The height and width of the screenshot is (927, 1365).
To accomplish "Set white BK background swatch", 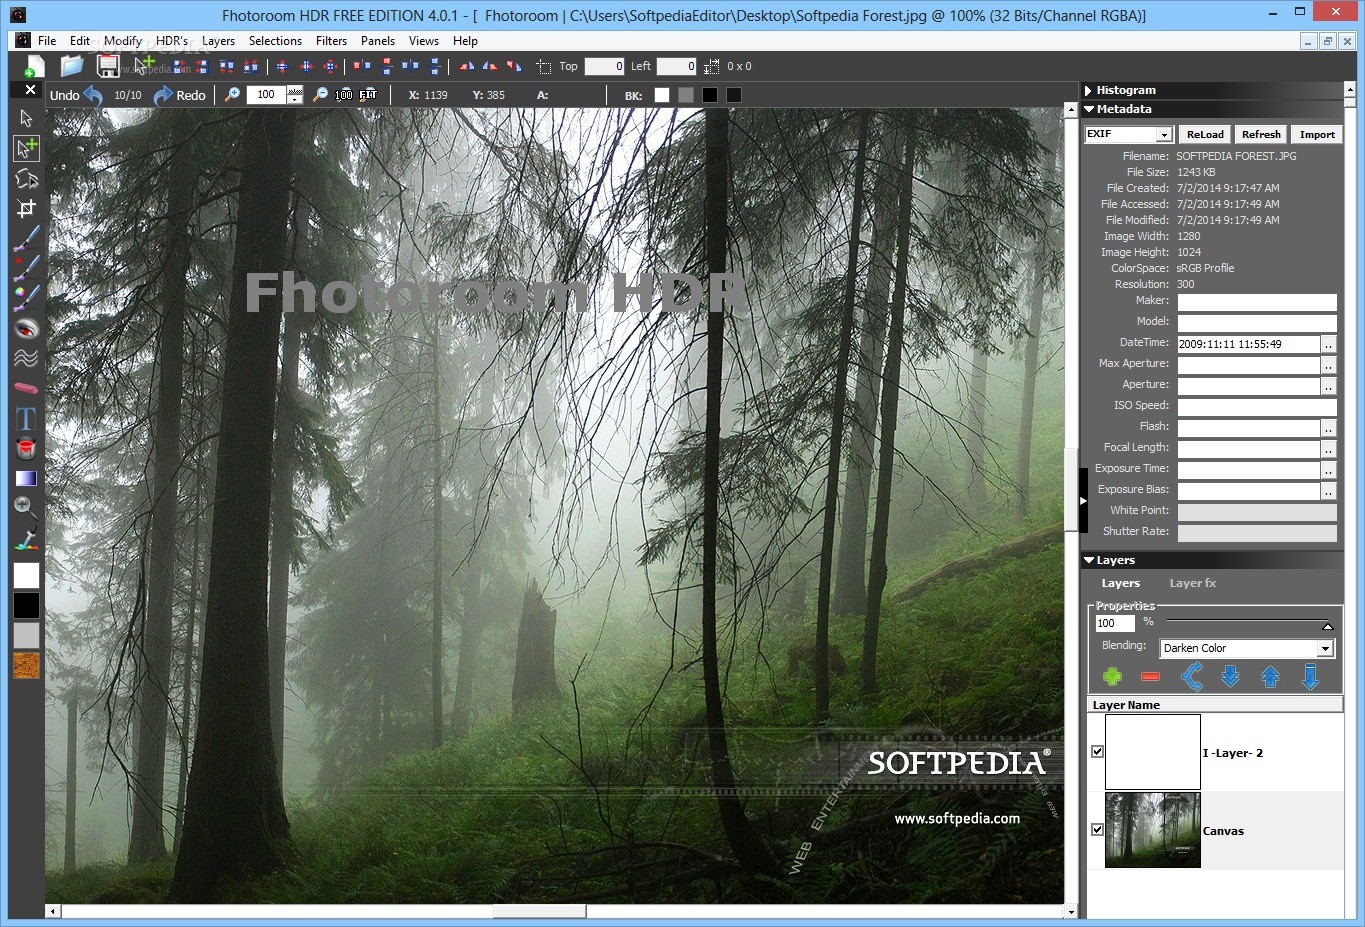I will click(x=661, y=95).
